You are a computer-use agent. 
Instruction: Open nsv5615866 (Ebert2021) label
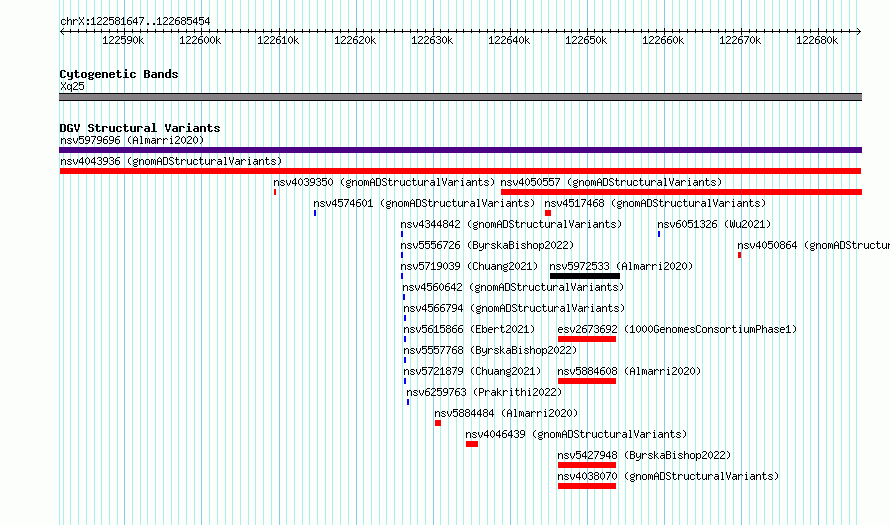tap(469, 329)
